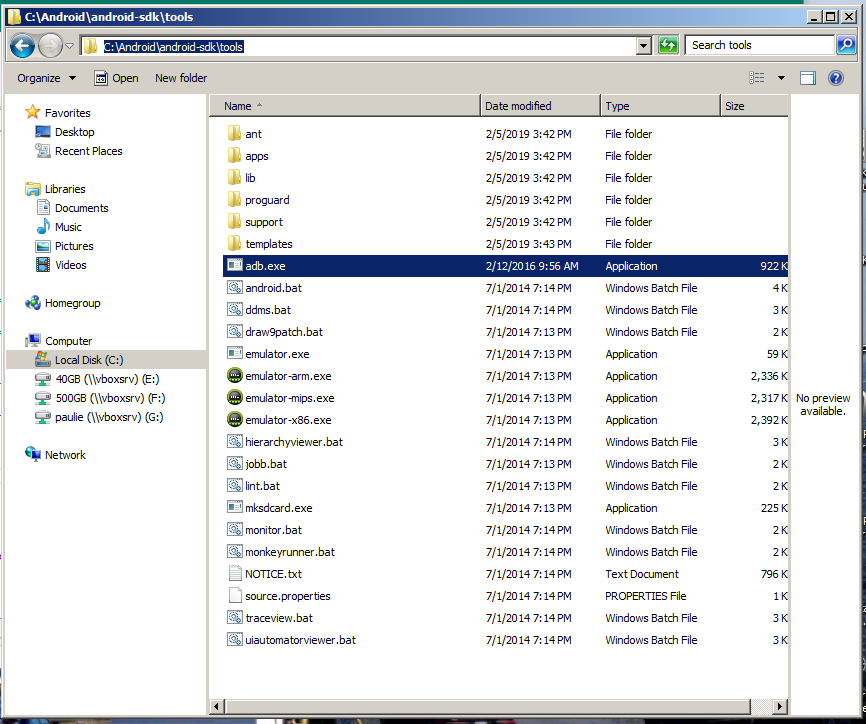Select the templates folder icon
Image resolution: width=866 pixels, height=724 pixels.
pos(234,244)
